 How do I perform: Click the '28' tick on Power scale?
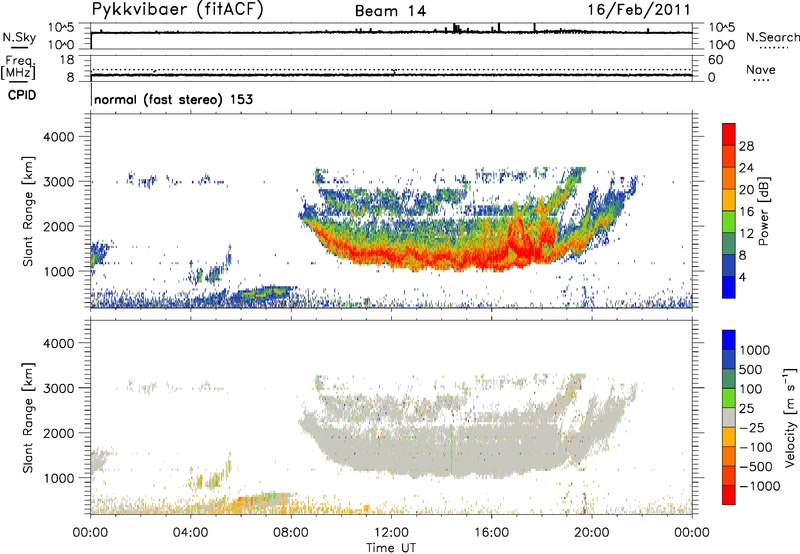pos(746,146)
